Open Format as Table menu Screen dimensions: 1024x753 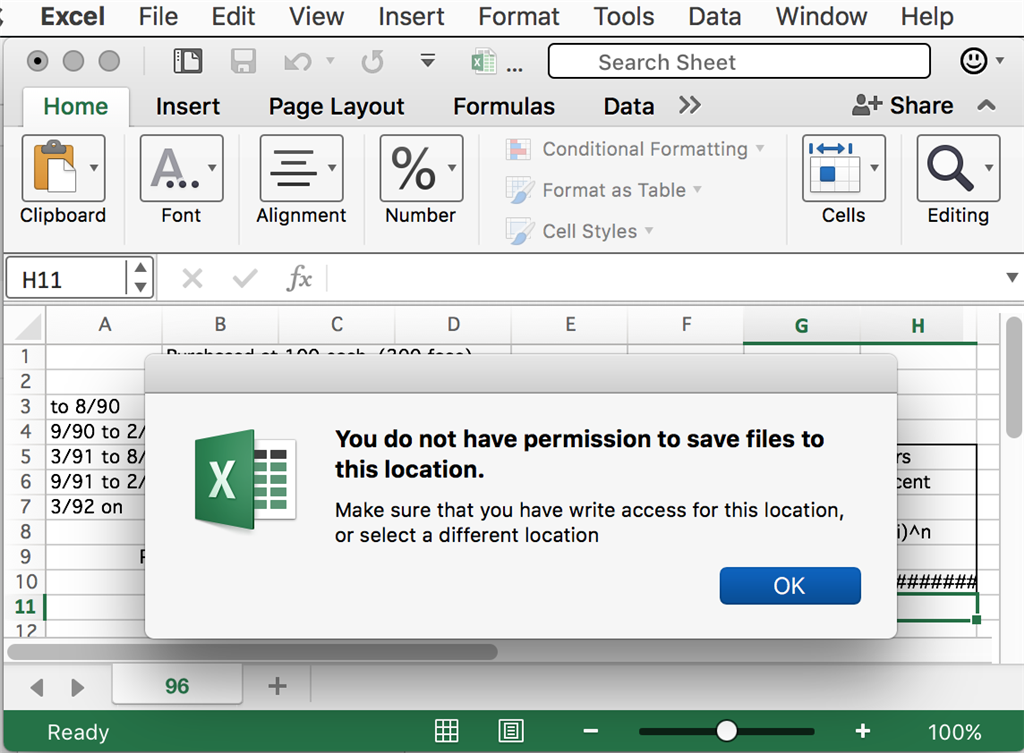pyautogui.click(x=604, y=190)
